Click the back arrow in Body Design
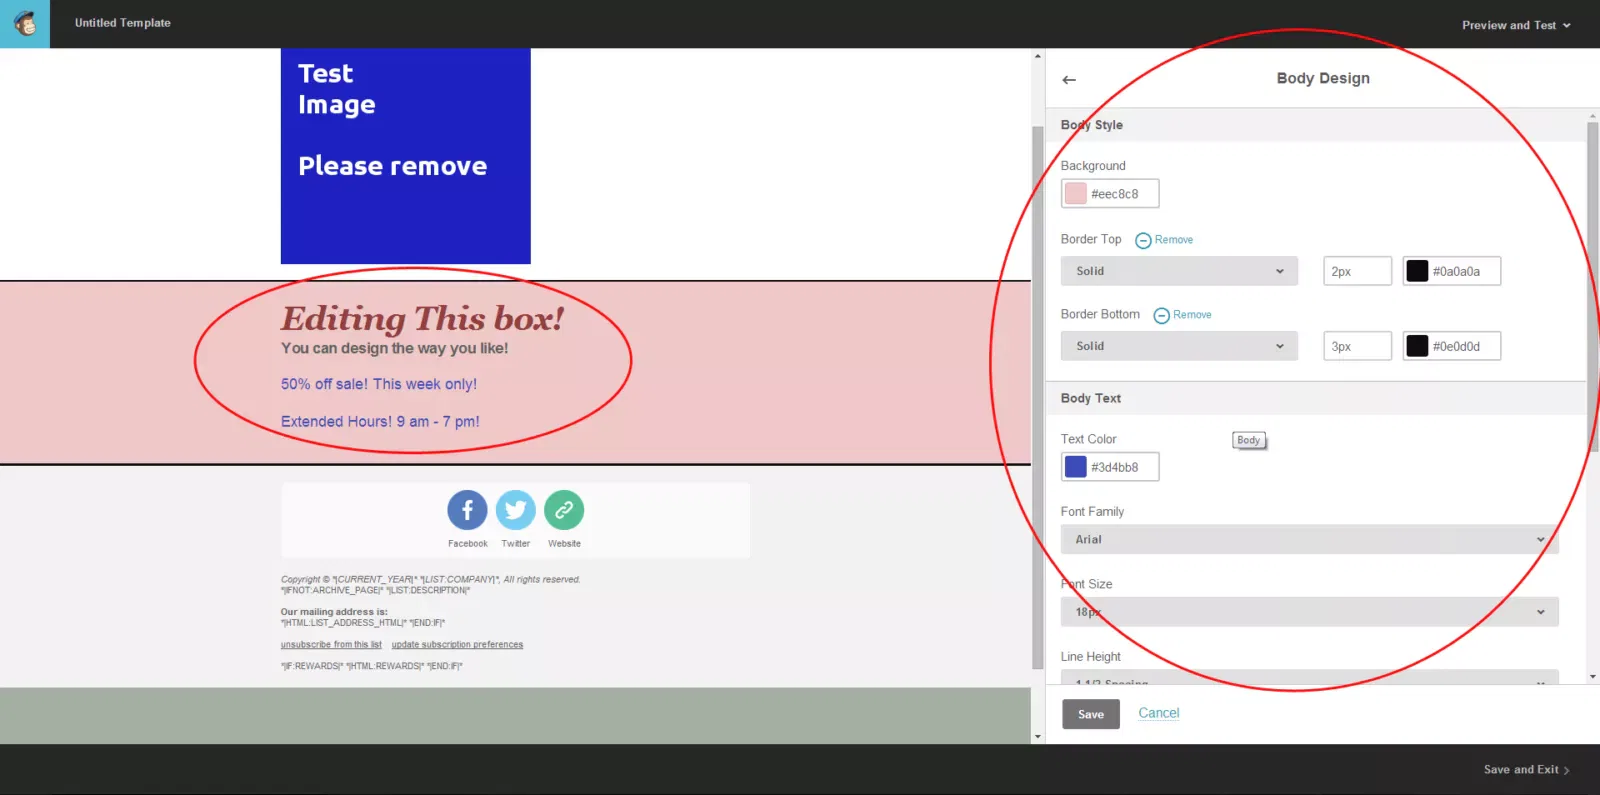 pos(1069,80)
